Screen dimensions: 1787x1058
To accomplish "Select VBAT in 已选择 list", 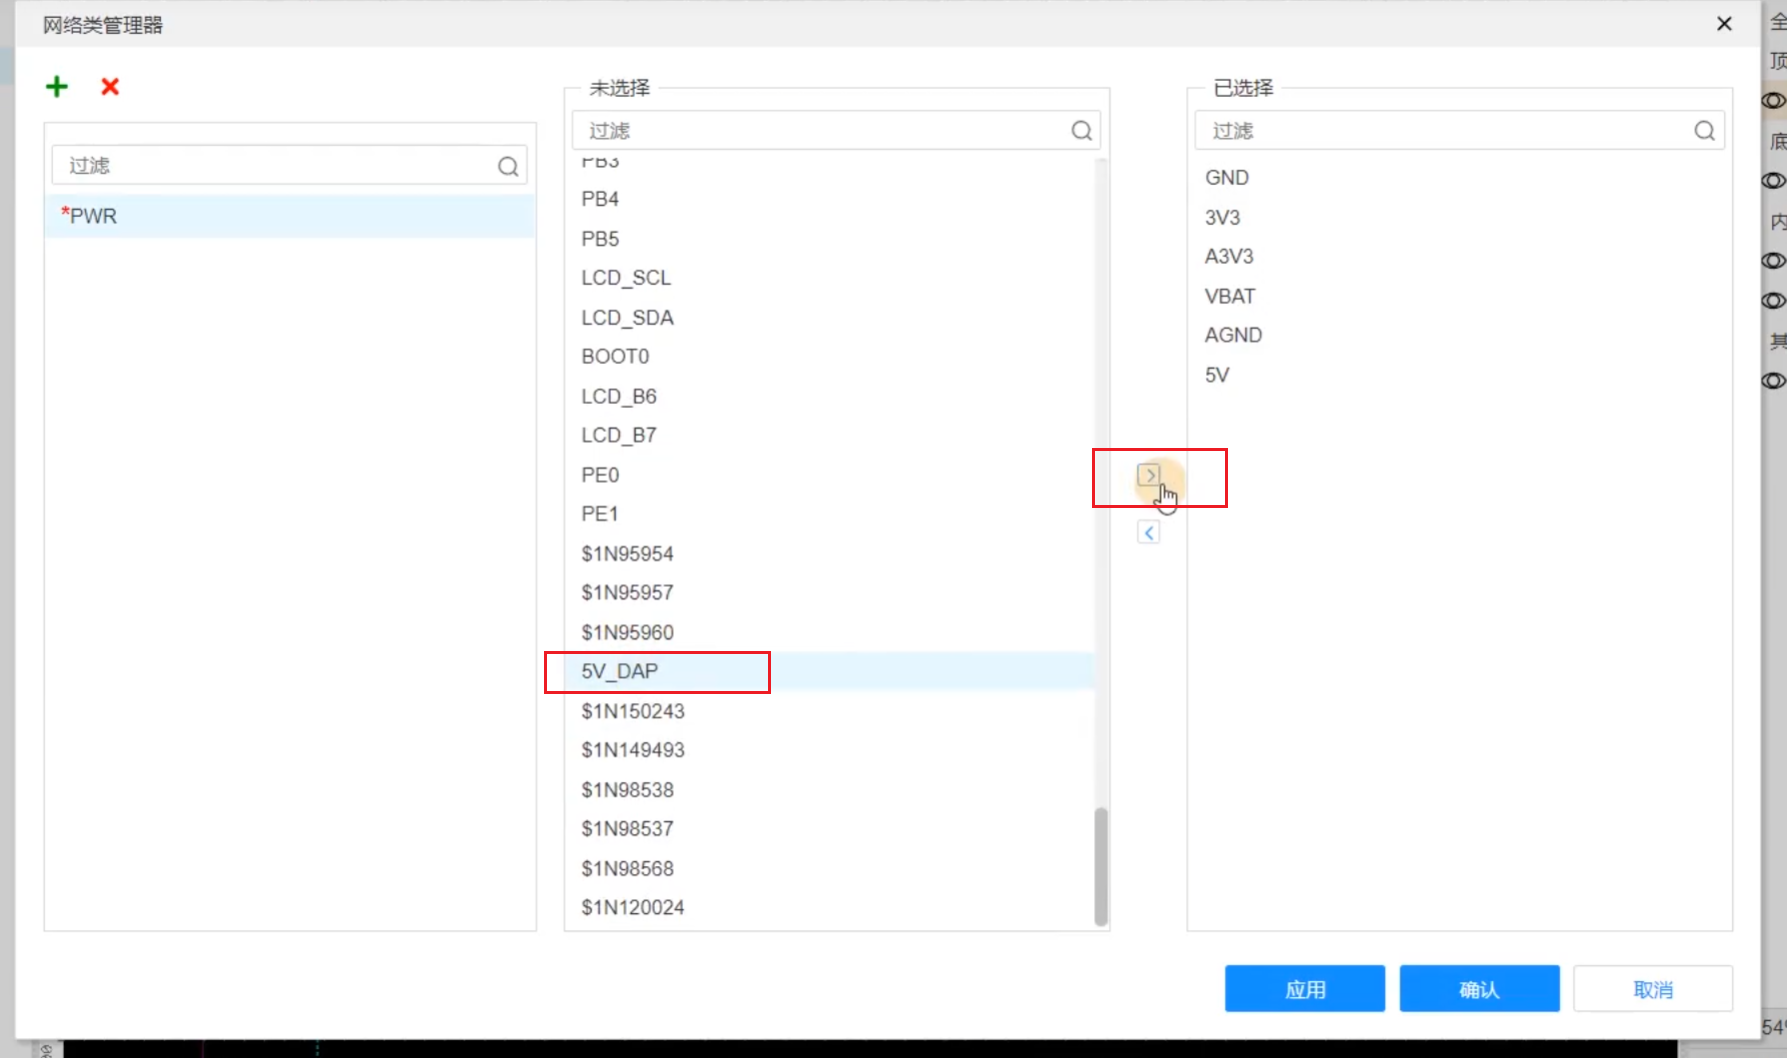I will [x=1459, y=297].
